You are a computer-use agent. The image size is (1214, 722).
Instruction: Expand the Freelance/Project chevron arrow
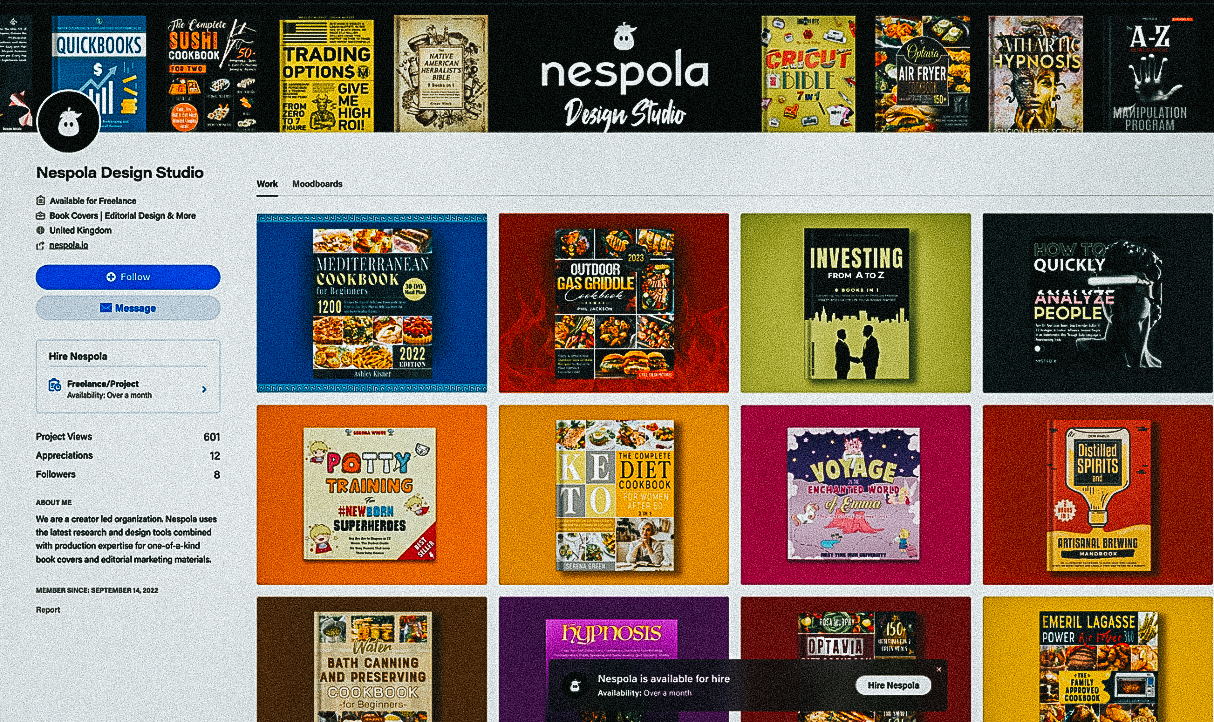[204, 389]
